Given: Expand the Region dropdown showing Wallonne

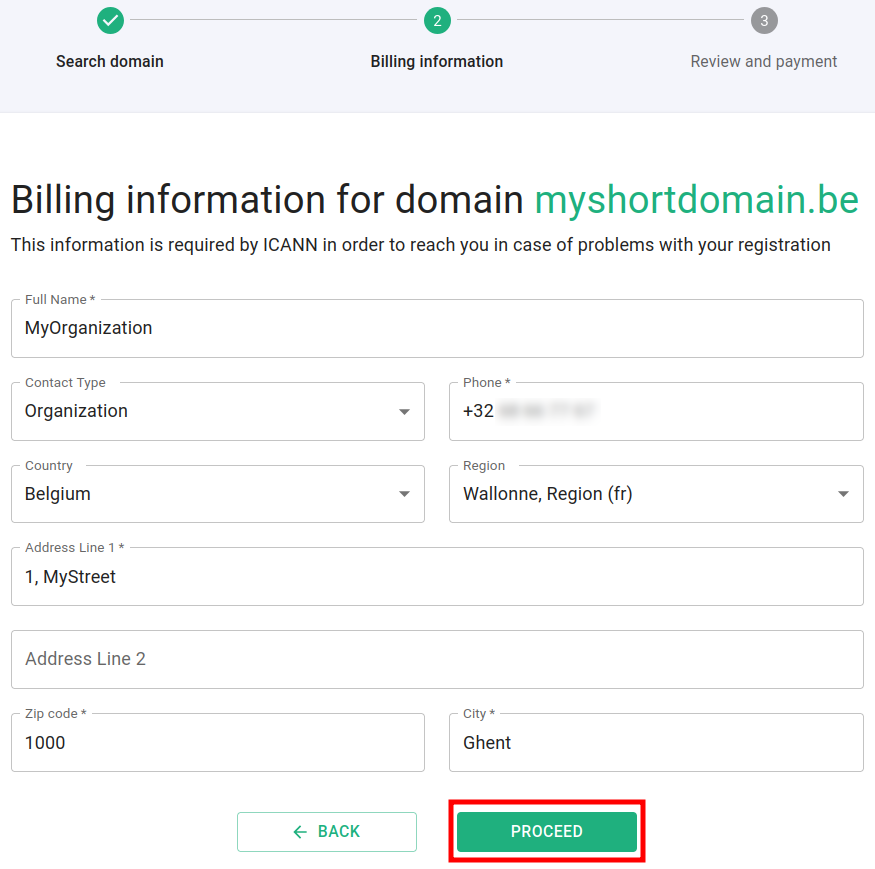Looking at the screenshot, I should point(656,494).
